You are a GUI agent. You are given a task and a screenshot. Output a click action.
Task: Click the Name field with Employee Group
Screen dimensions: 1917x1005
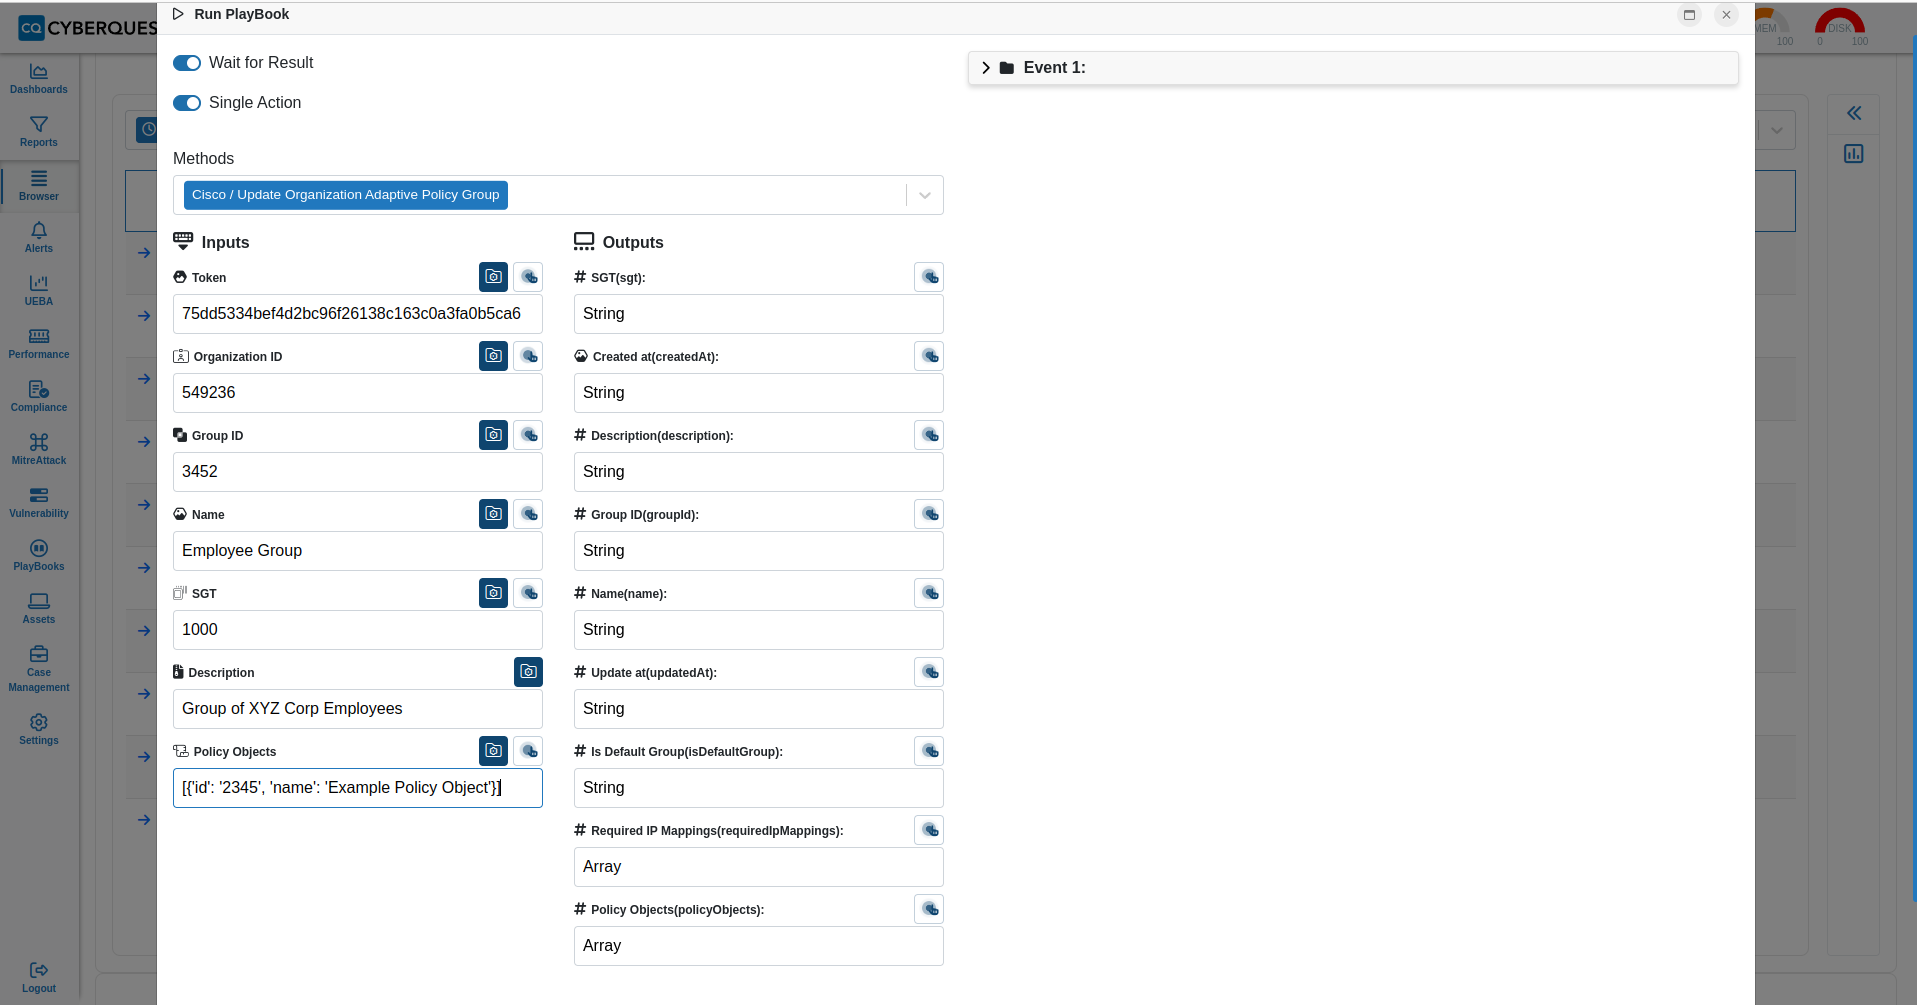coord(358,551)
